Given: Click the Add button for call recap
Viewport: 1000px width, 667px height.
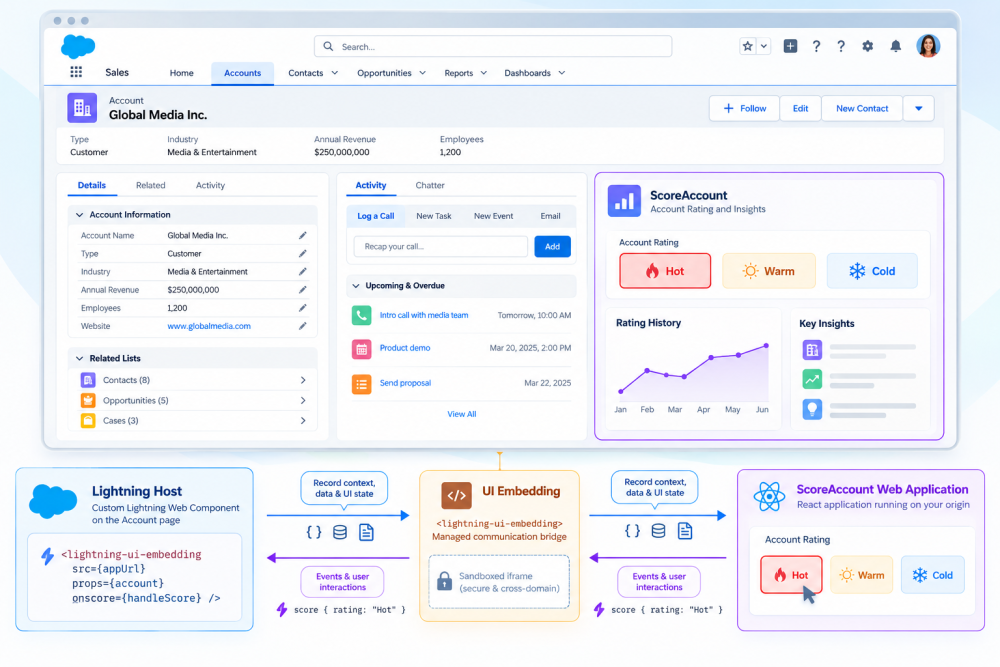Looking at the screenshot, I should 552,247.
